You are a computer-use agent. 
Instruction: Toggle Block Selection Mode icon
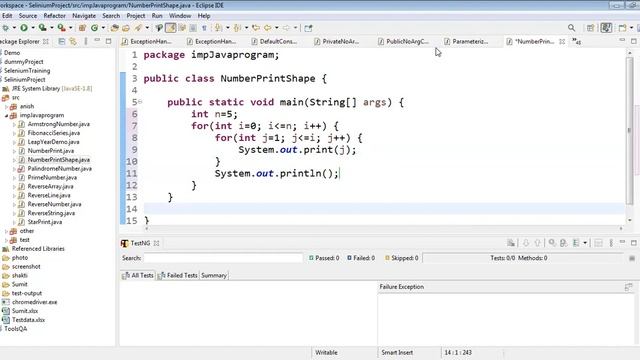click(x=193, y=28)
